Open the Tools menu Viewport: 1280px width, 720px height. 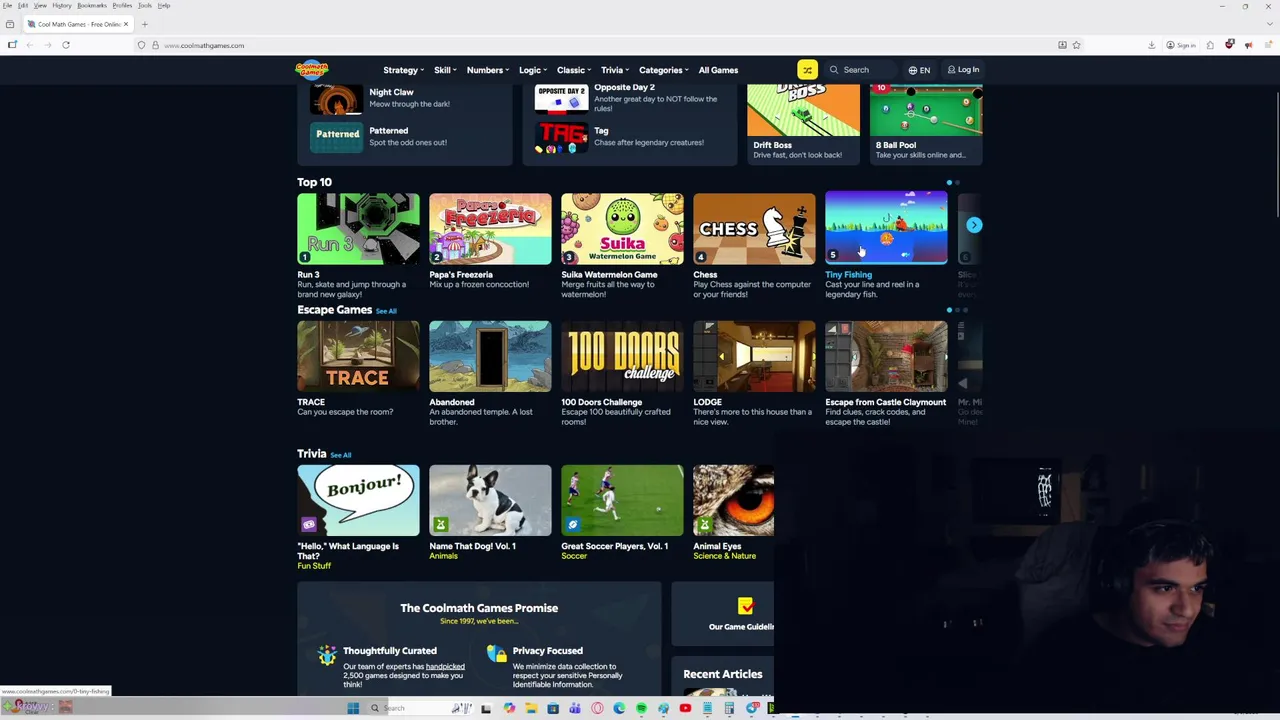pyautogui.click(x=145, y=5)
